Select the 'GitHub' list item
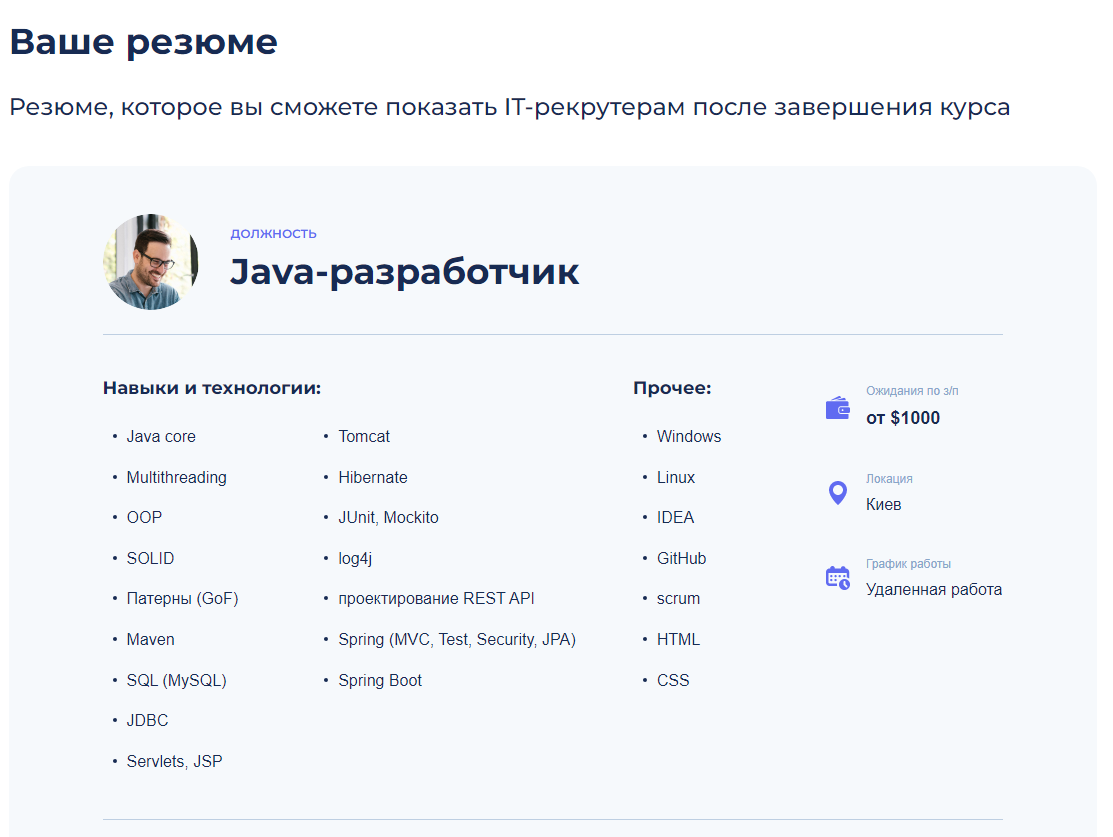1113x837 pixels. [681, 559]
